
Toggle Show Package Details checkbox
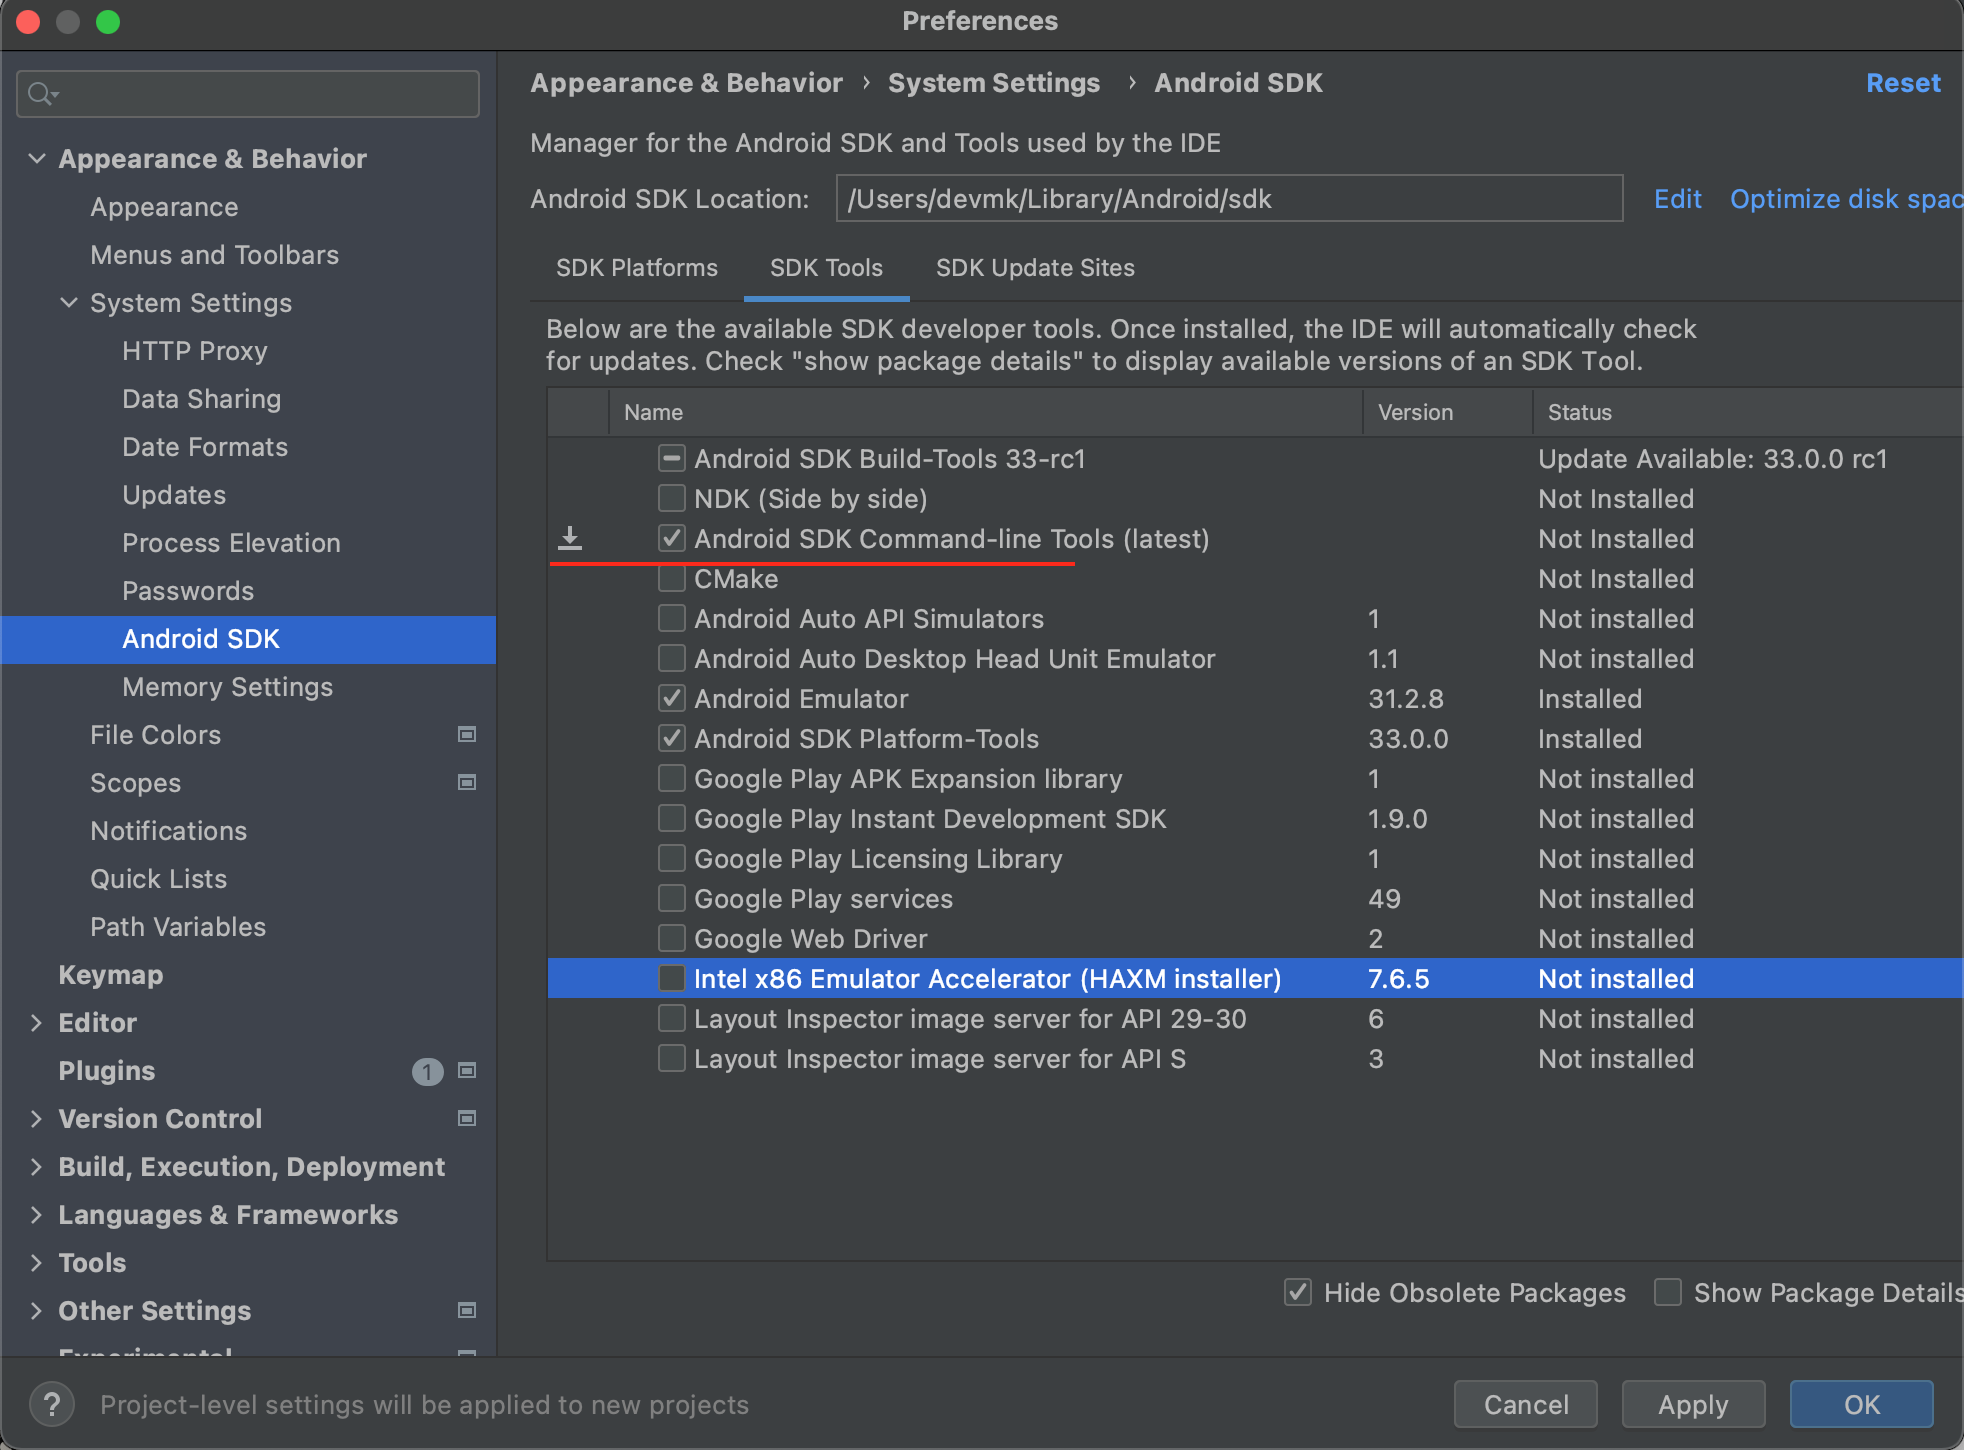(1668, 1292)
